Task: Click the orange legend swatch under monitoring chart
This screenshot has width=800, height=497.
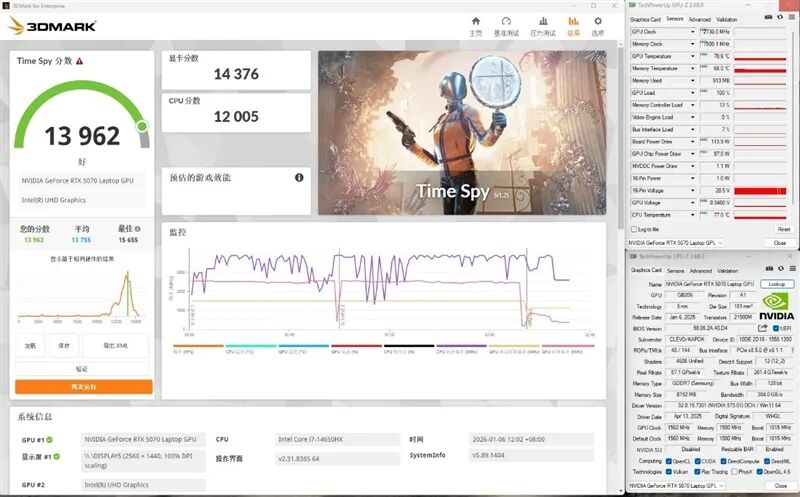Action: 198,346
